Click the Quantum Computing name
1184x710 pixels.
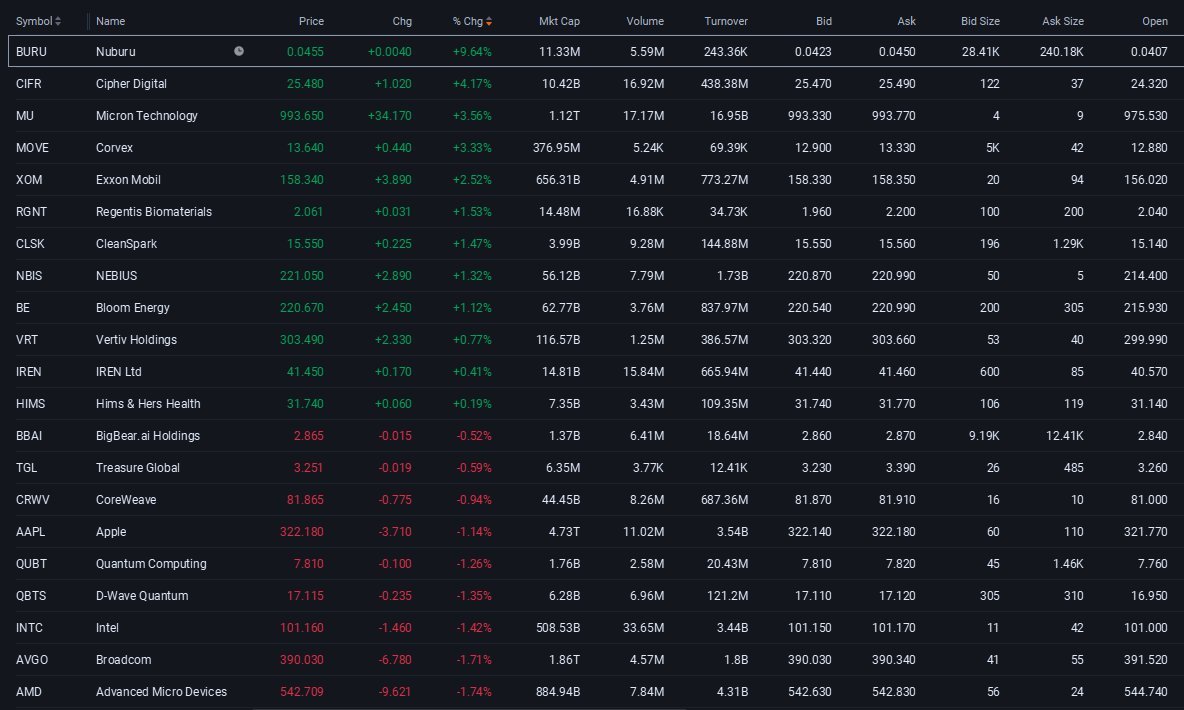(151, 563)
